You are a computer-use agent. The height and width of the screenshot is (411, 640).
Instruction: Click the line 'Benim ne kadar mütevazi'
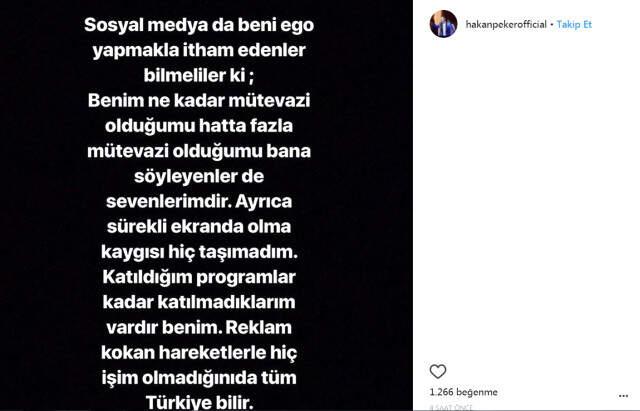(199, 101)
